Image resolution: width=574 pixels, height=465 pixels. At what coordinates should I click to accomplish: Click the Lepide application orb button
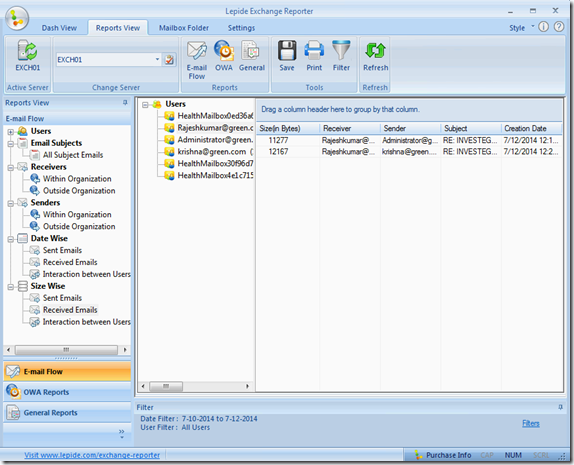[16, 18]
